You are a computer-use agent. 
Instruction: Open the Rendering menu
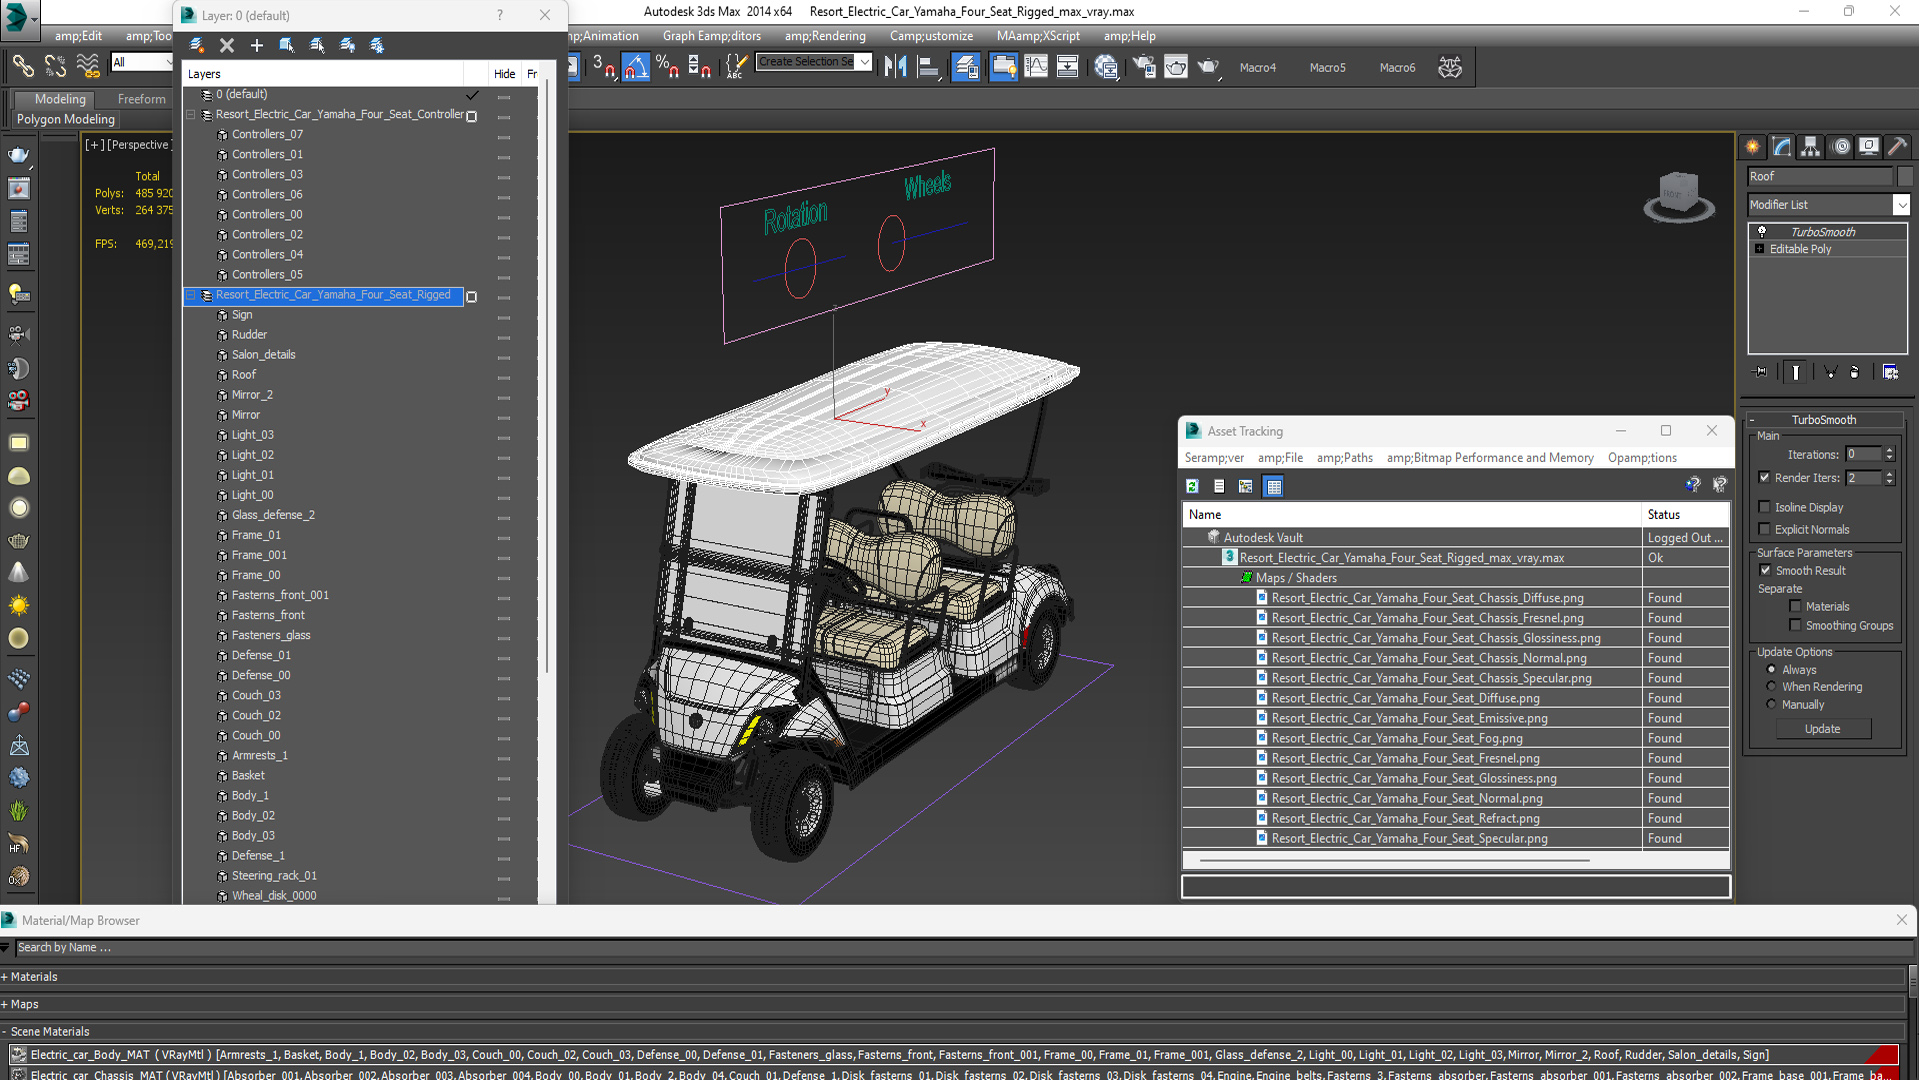(x=825, y=36)
